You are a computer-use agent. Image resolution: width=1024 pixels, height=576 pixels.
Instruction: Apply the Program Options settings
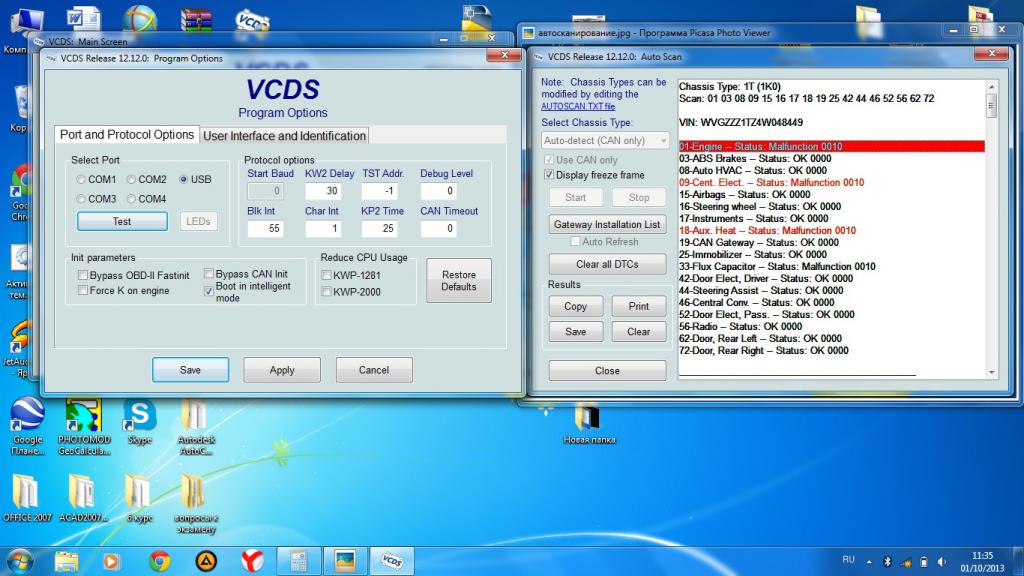(282, 370)
